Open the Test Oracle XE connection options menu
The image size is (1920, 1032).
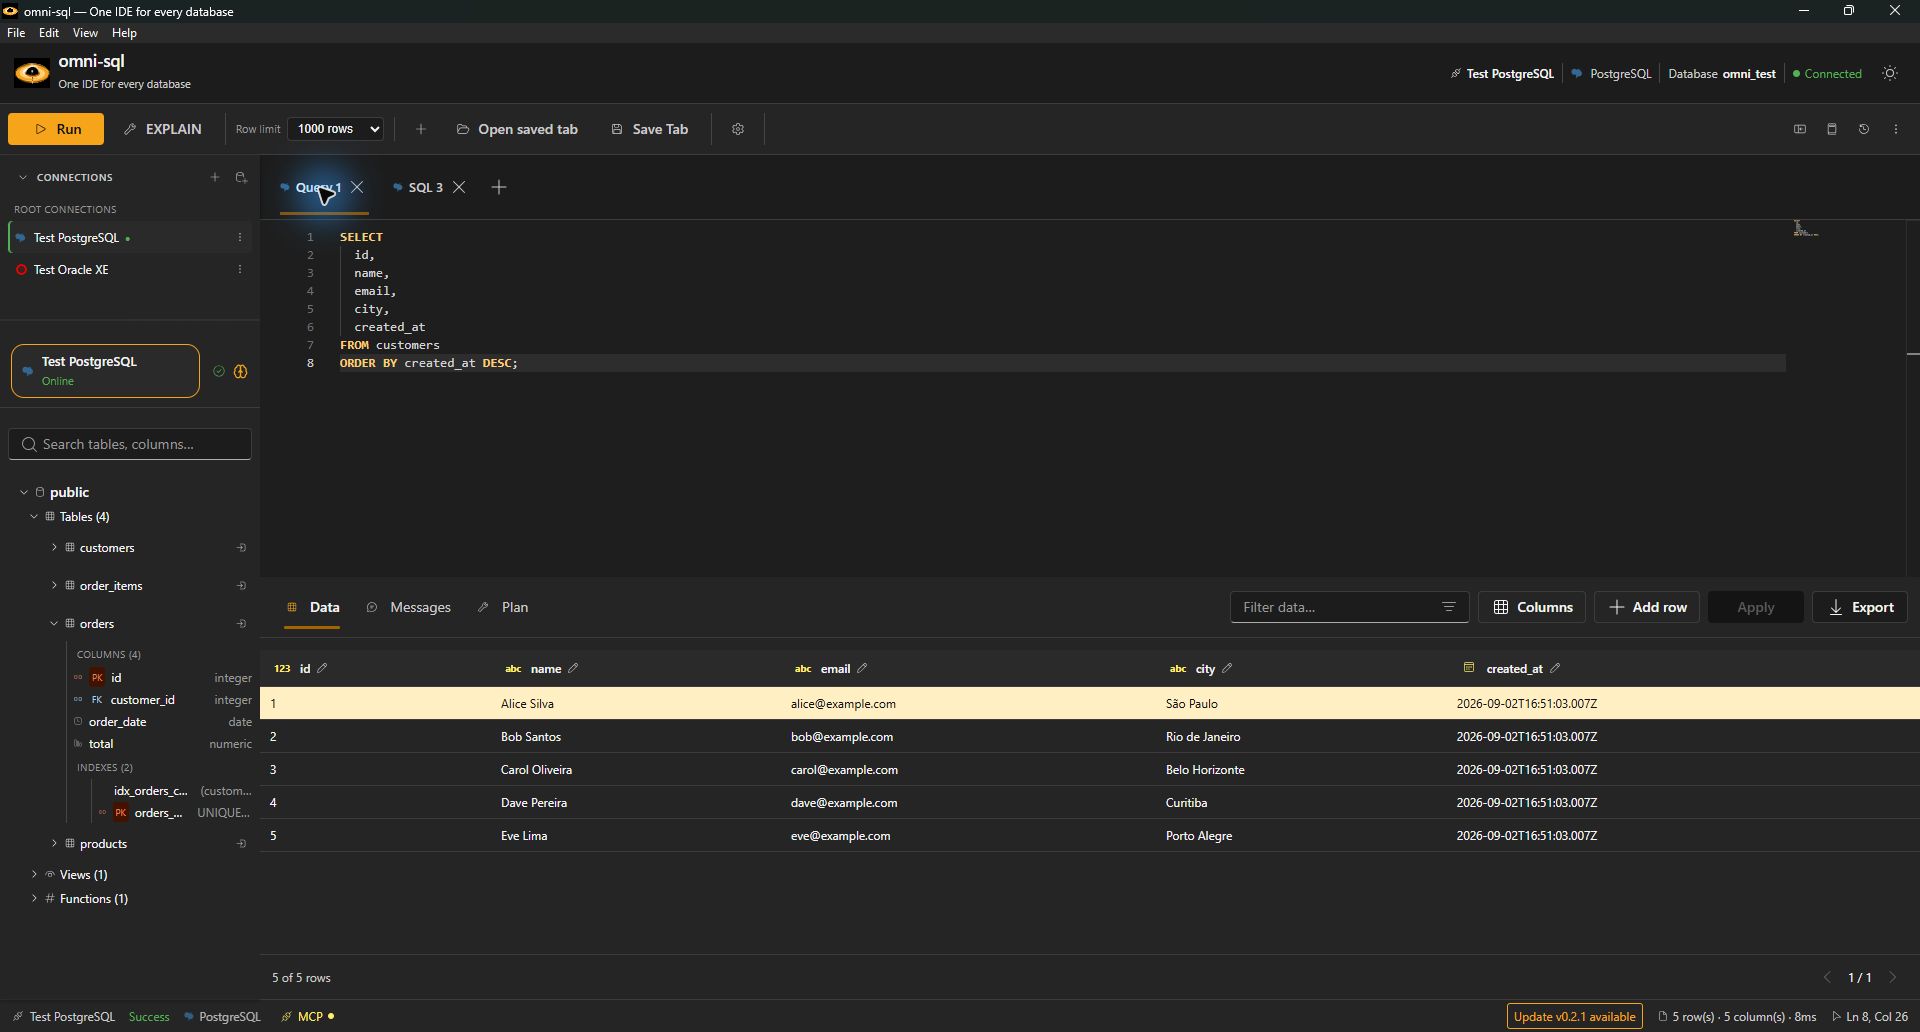pyautogui.click(x=240, y=270)
